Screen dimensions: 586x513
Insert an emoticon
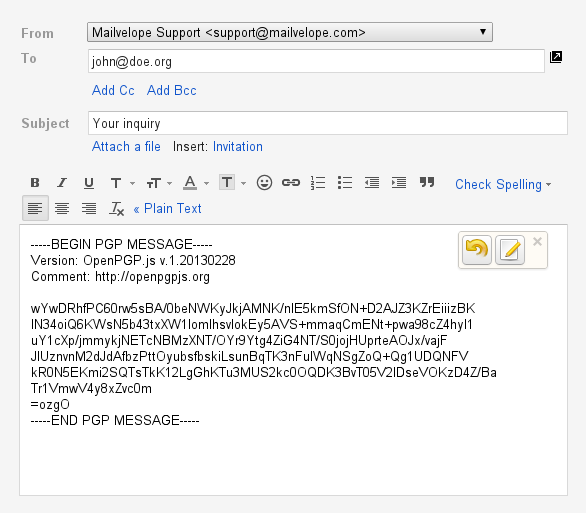(264, 183)
